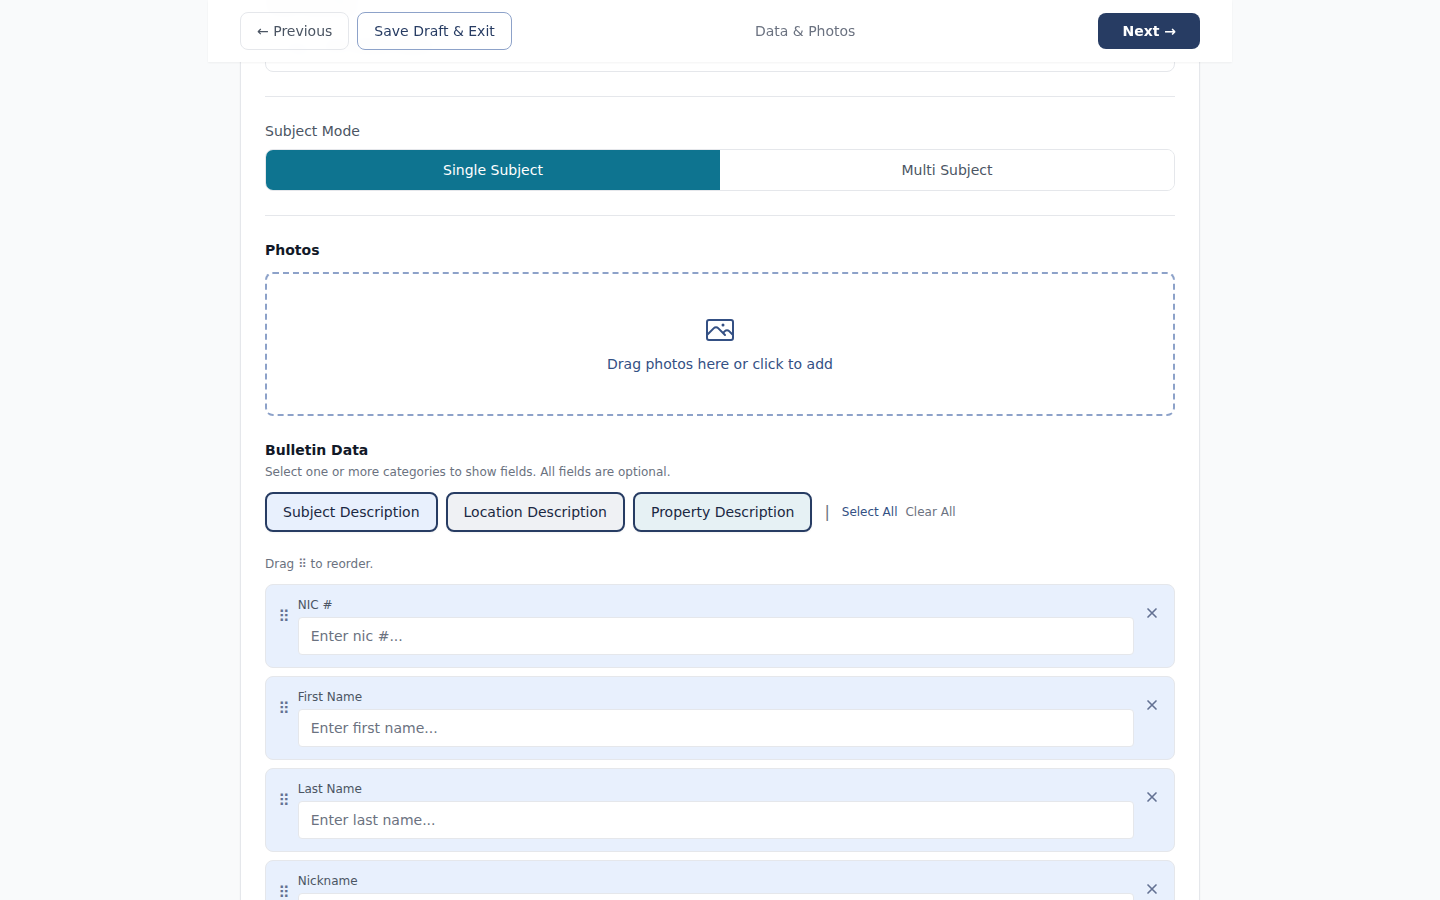Screen dimensions: 1440x900
Task: Toggle the Property Description category
Action: pos(722,512)
